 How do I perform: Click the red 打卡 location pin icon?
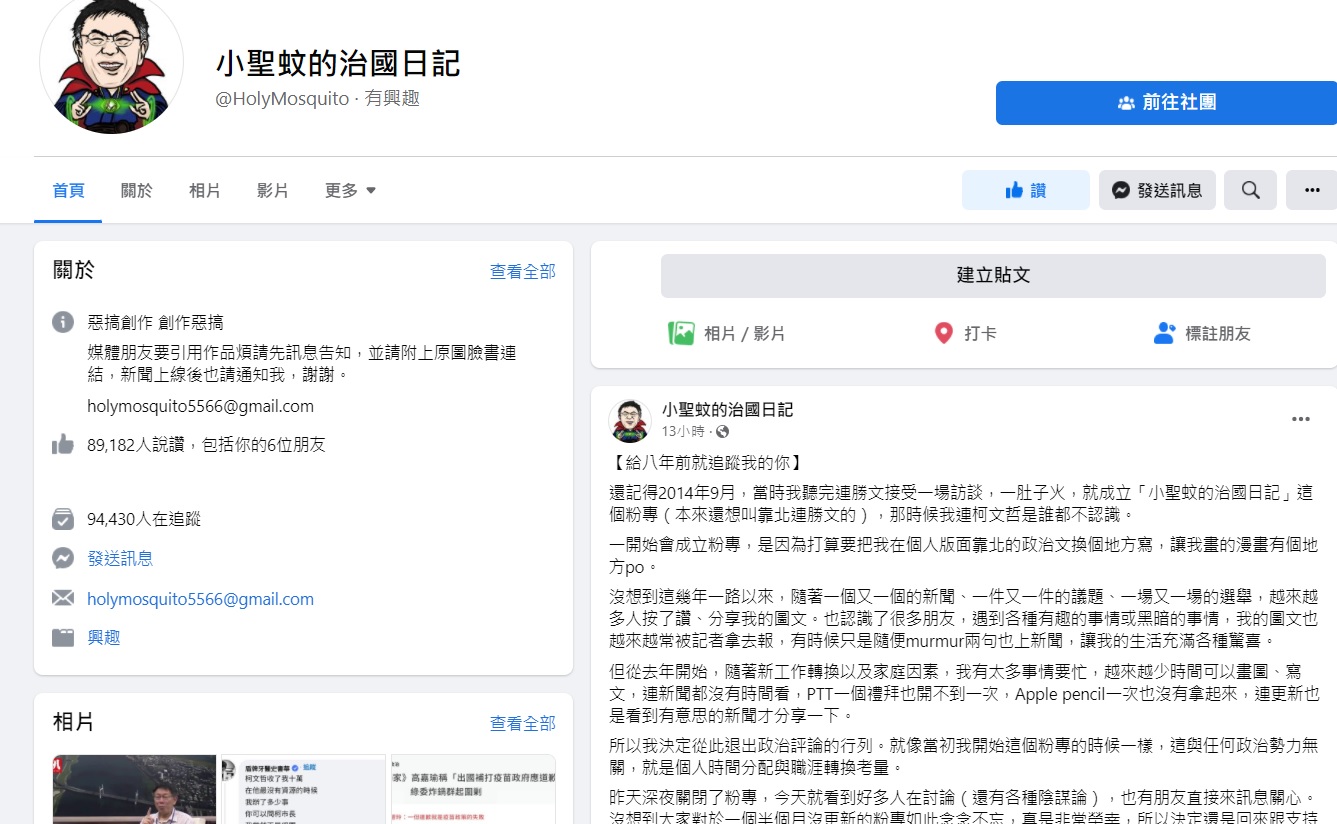click(x=943, y=333)
